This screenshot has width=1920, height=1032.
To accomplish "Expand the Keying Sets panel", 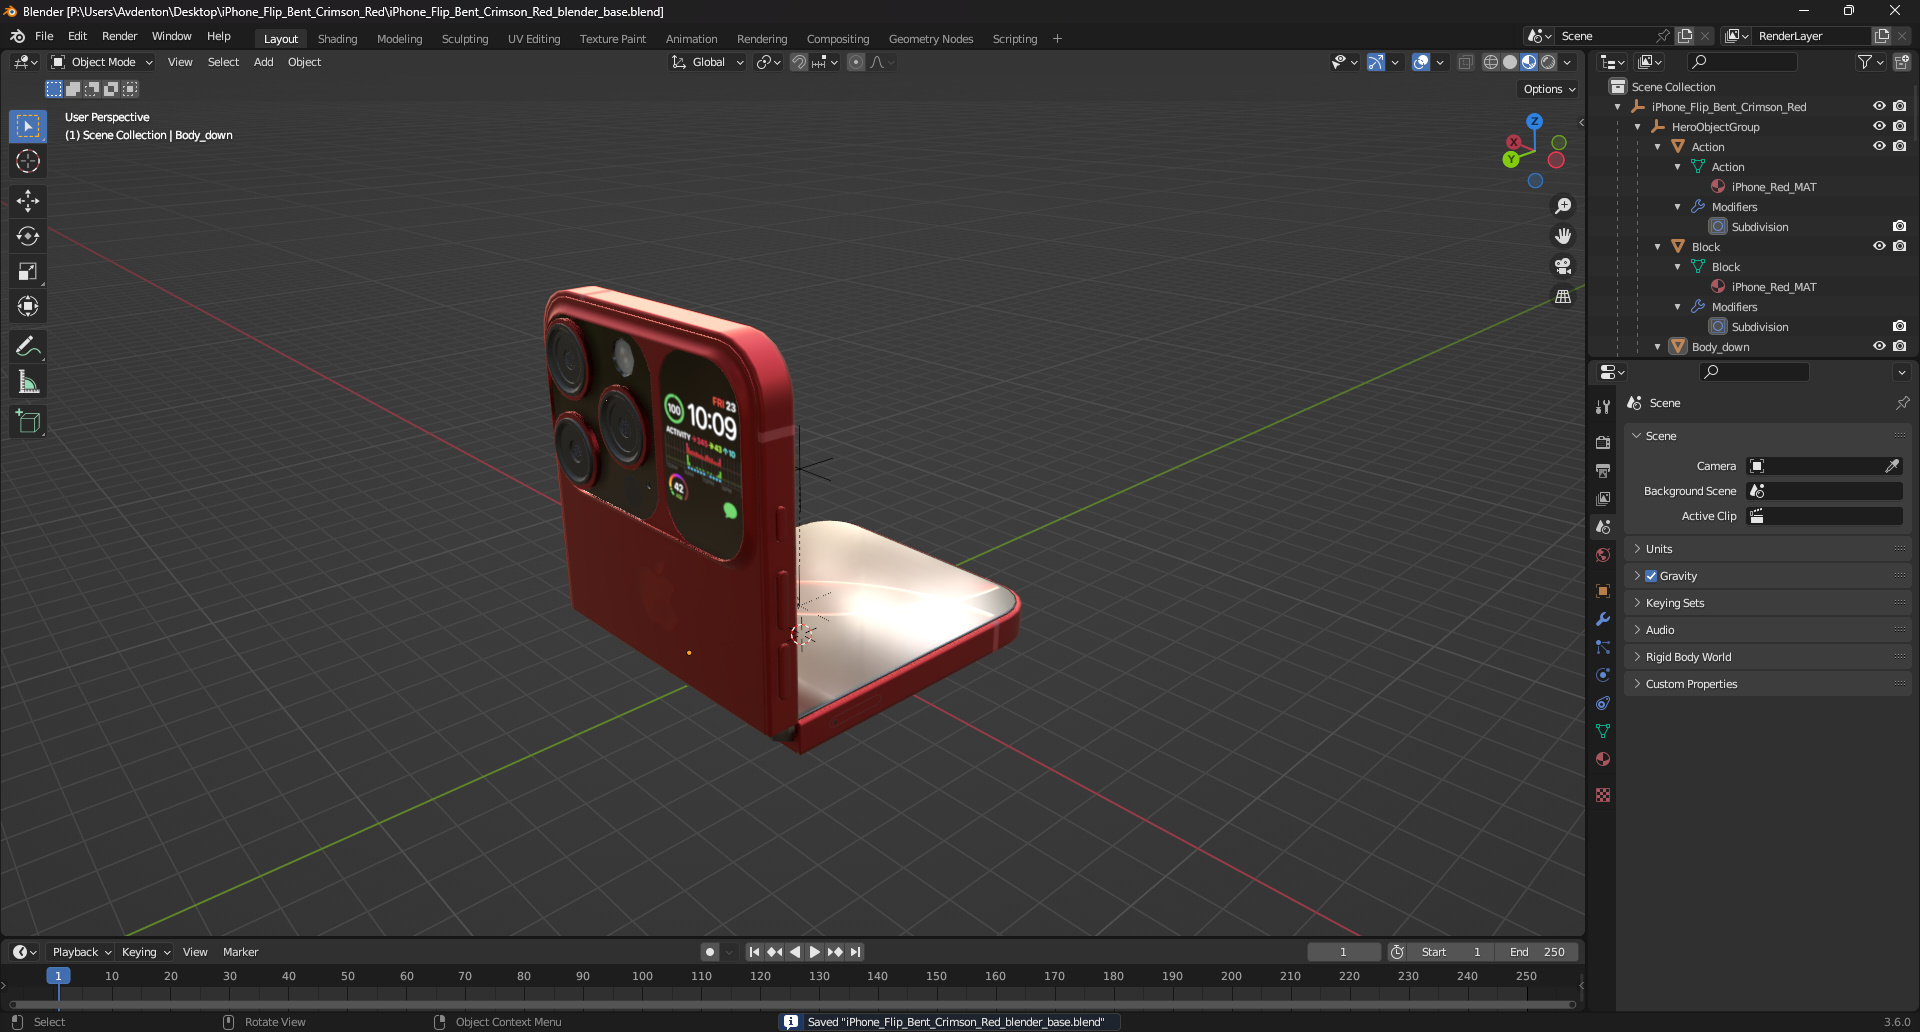I will click(x=1766, y=603).
